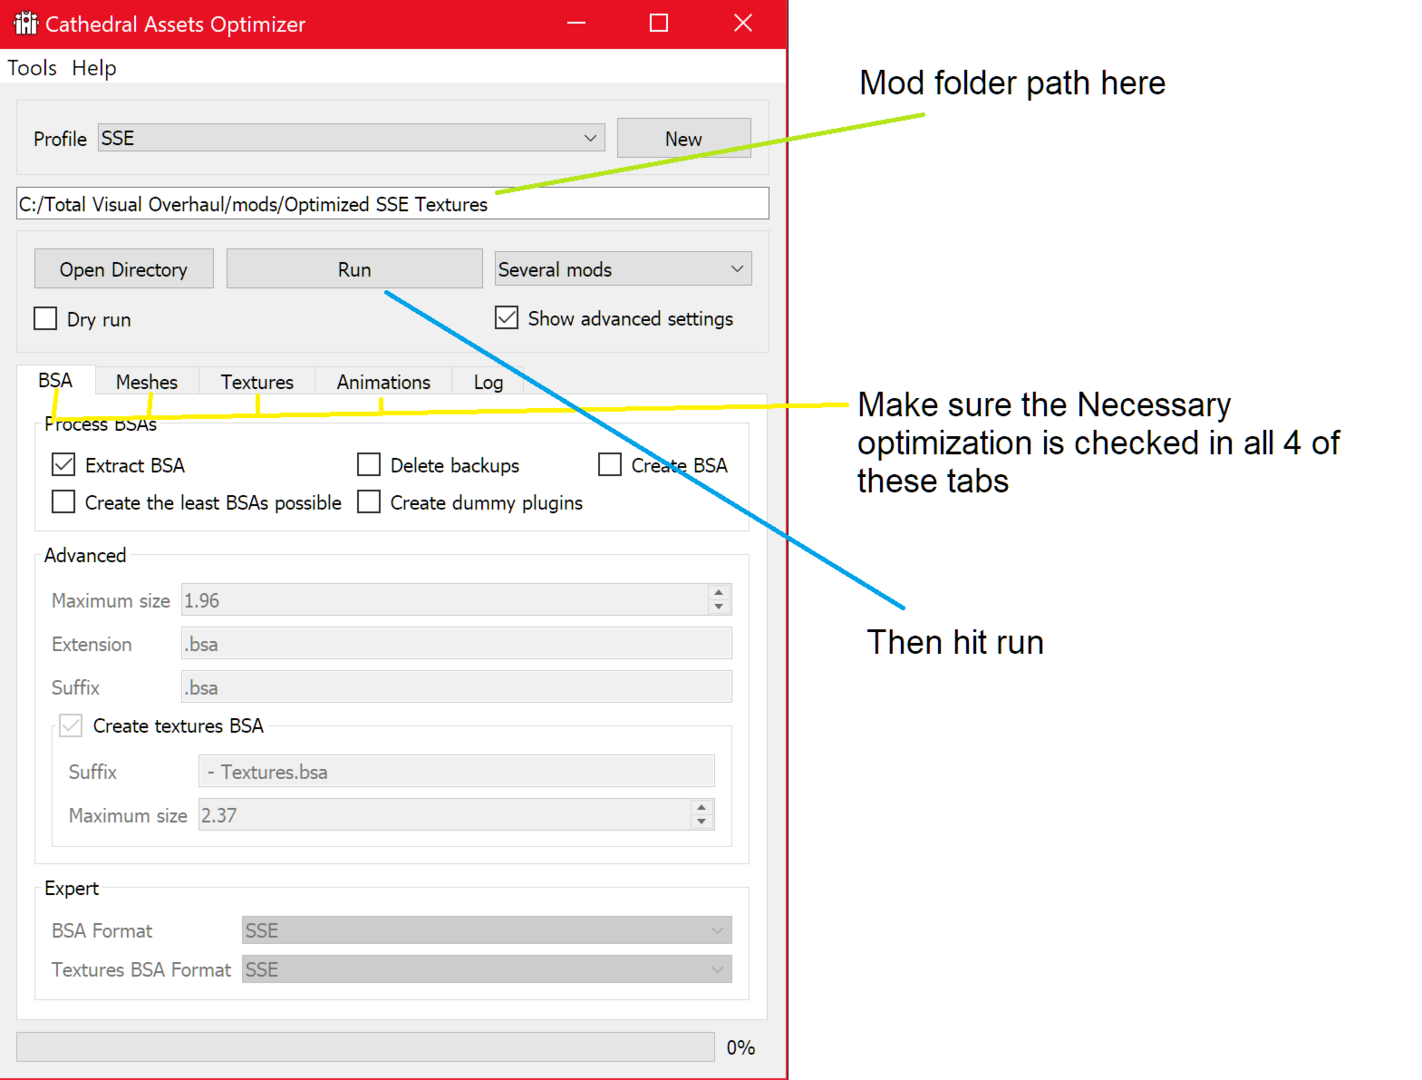The width and height of the screenshot is (1422, 1080).
Task: Switch to the Meshes tab
Action: tap(147, 382)
